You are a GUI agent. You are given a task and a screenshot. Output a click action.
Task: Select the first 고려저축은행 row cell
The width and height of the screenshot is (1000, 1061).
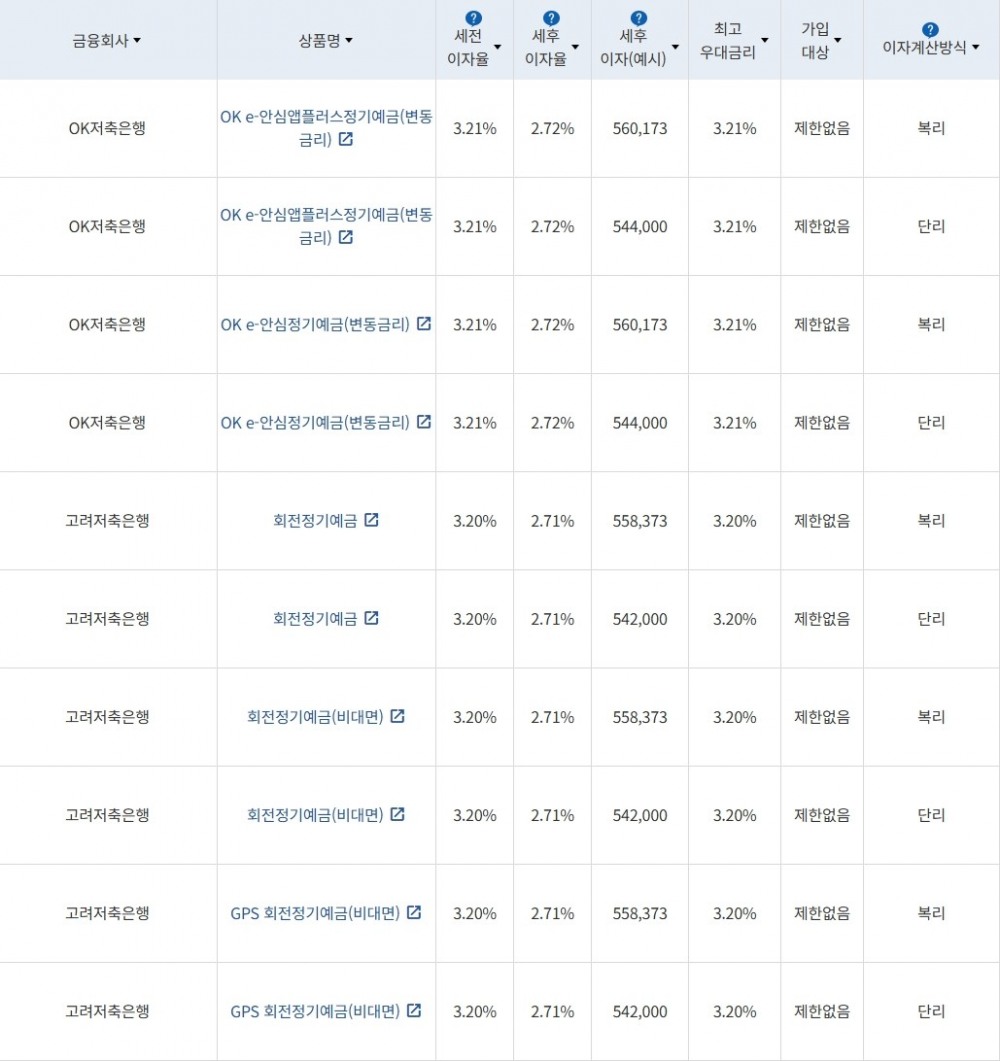[108, 520]
